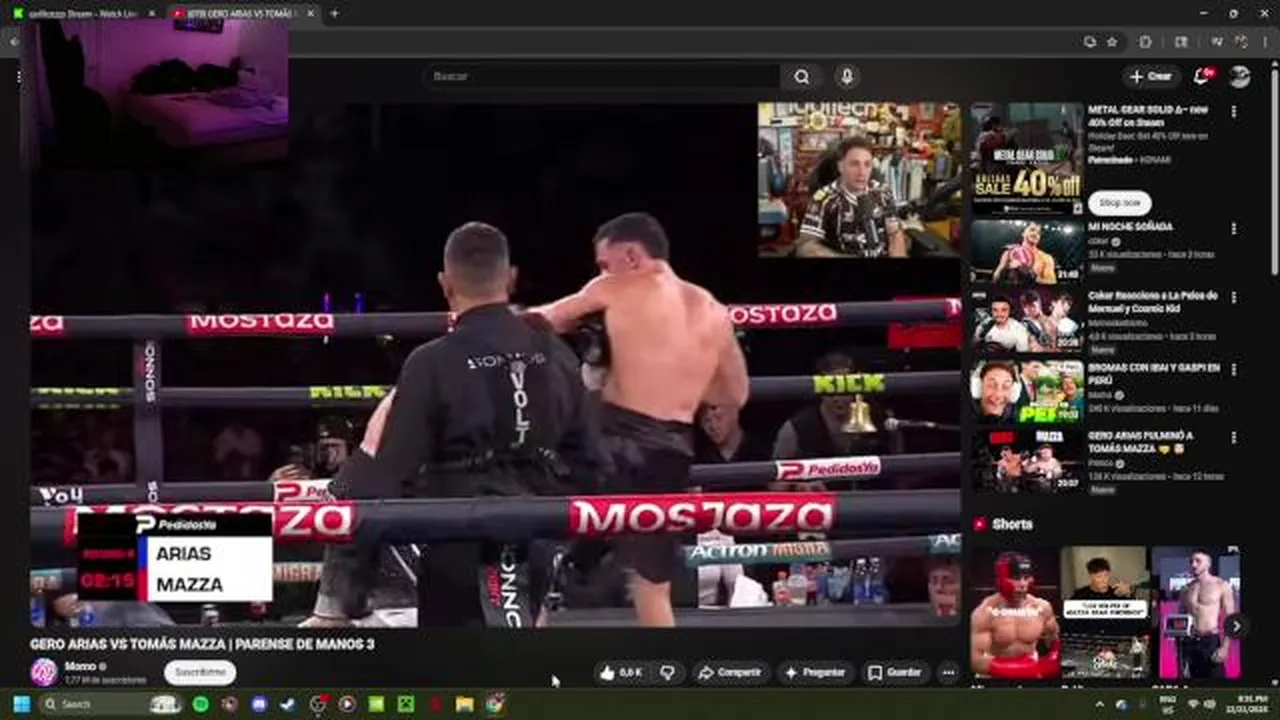
Task: Open the Momo channel name link
Action: (80, 666)
